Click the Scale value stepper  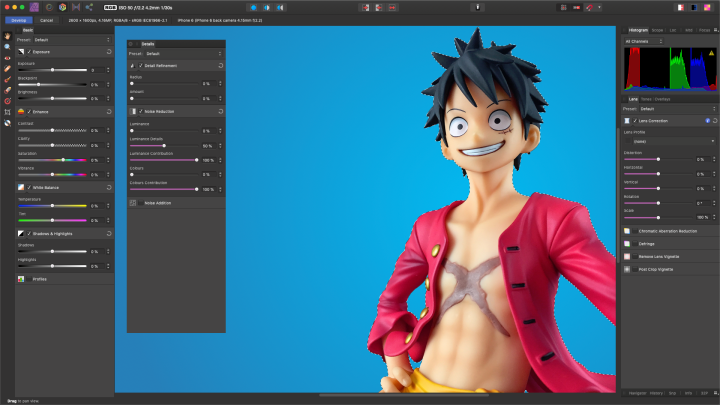714,217
